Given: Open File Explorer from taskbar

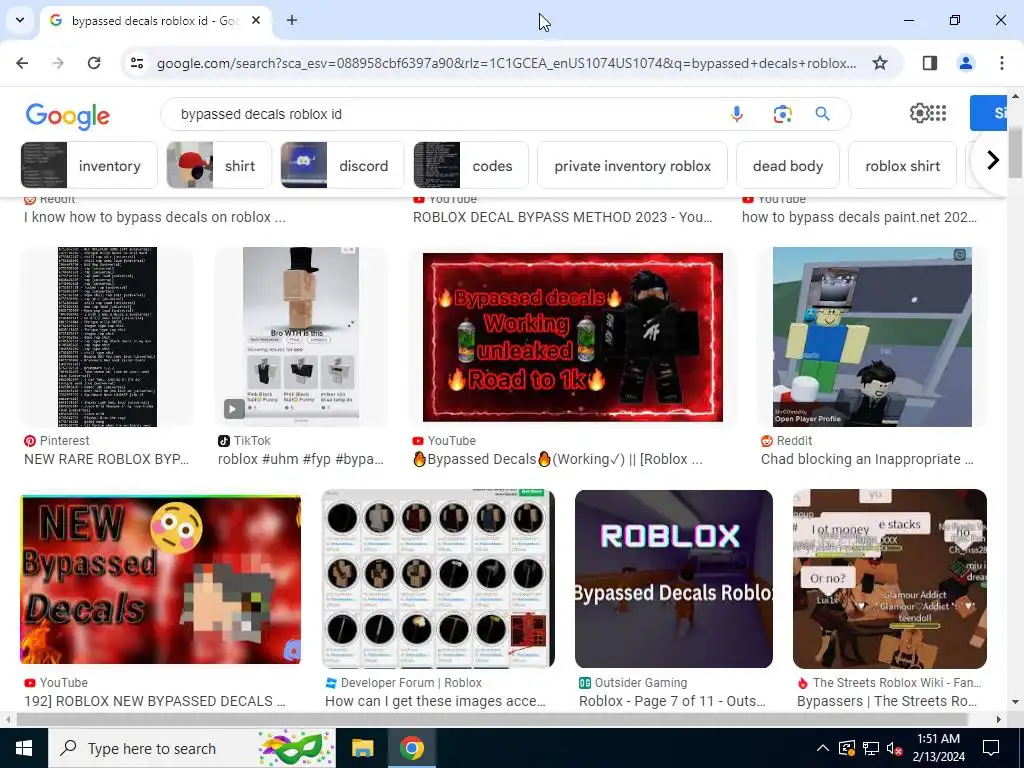Looking at the screenshot, I should [362, 748].
